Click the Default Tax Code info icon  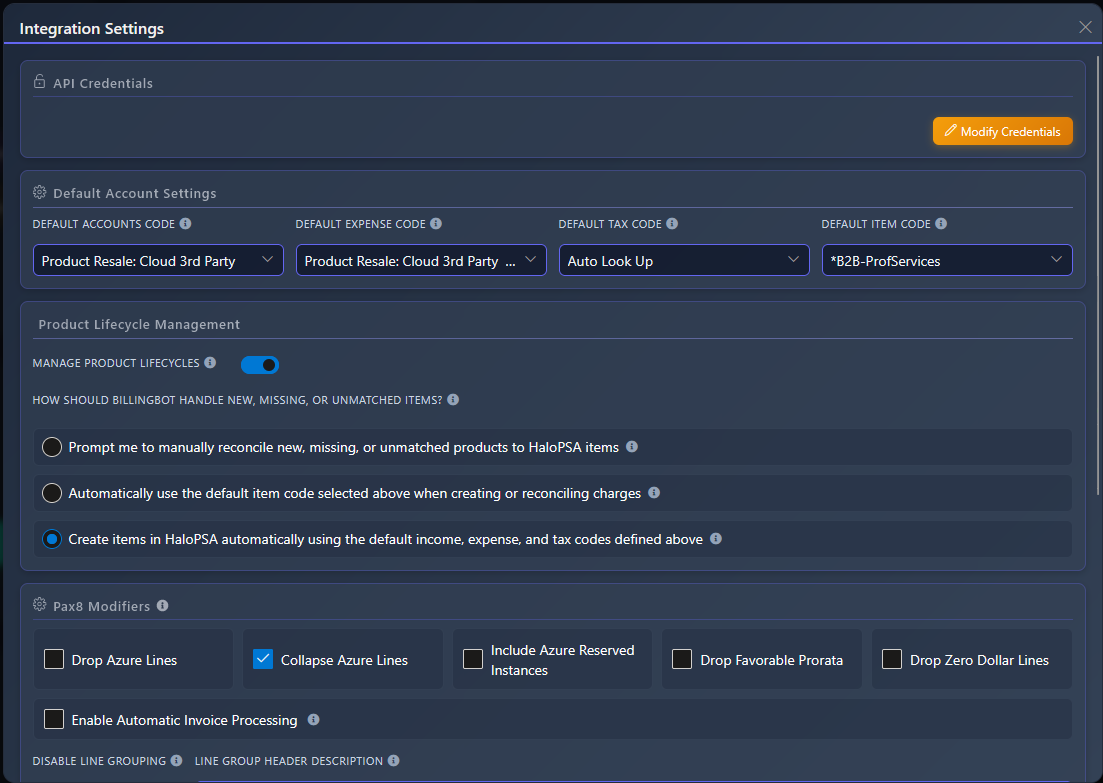click(x=672, y=224)
